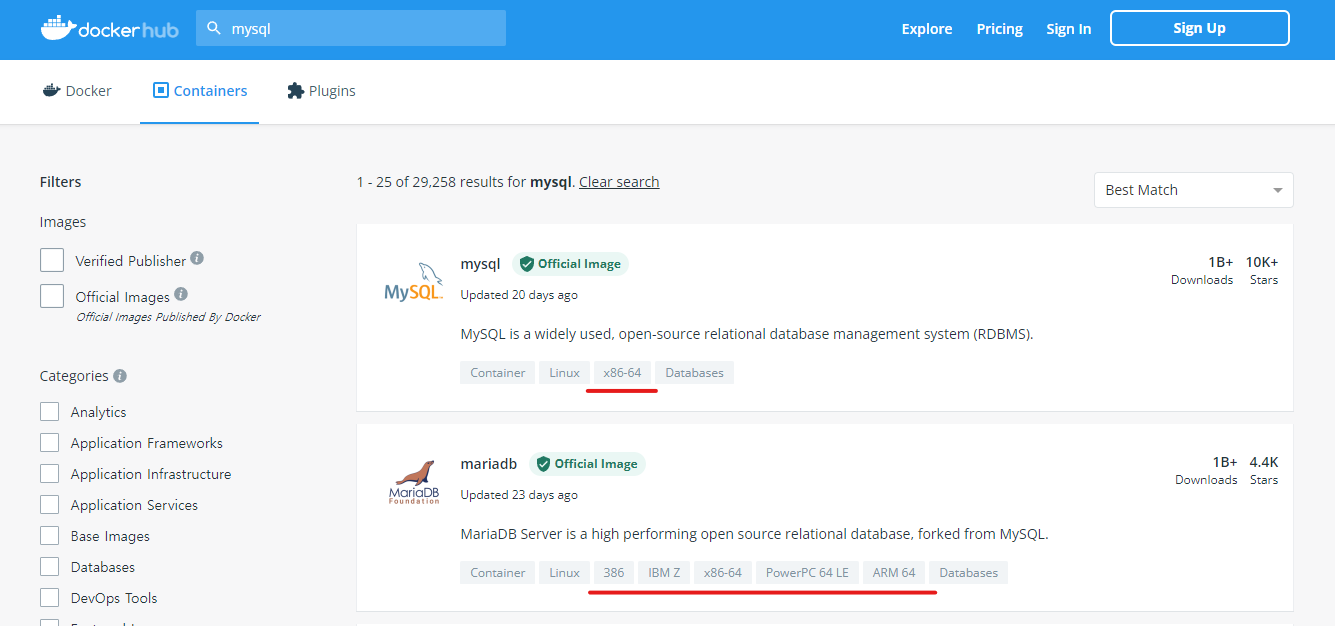Click the Docker Hub whale logo
This screenshot has height=626, width=1335.
110,28
